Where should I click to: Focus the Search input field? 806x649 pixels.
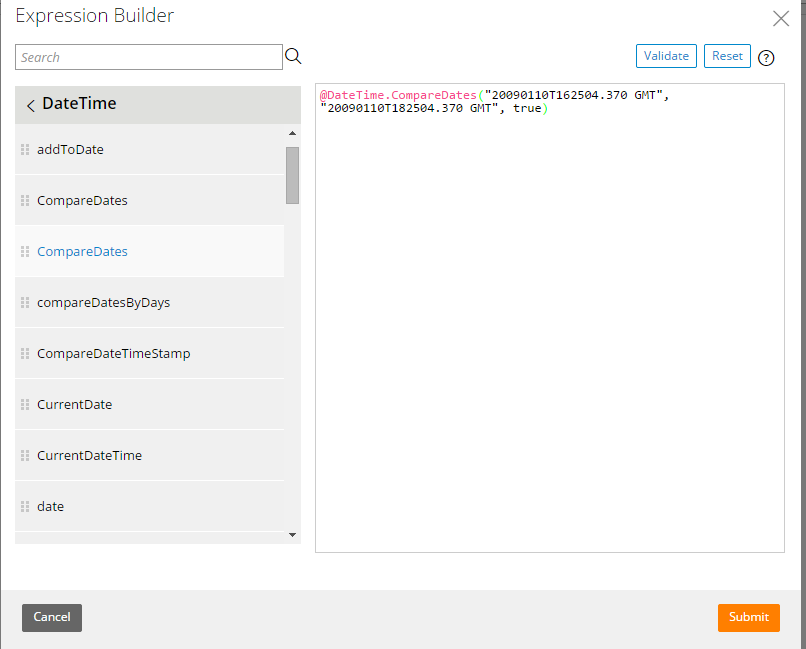click(149, 57)
